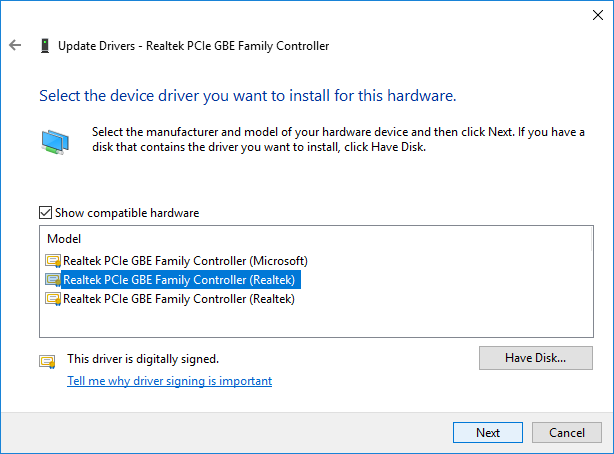Image resolution: width=614 pixels, height=454 pixels.
Task: Select the highlighted Realtek controller (Realtek) entry
Action: click(180, 280)
